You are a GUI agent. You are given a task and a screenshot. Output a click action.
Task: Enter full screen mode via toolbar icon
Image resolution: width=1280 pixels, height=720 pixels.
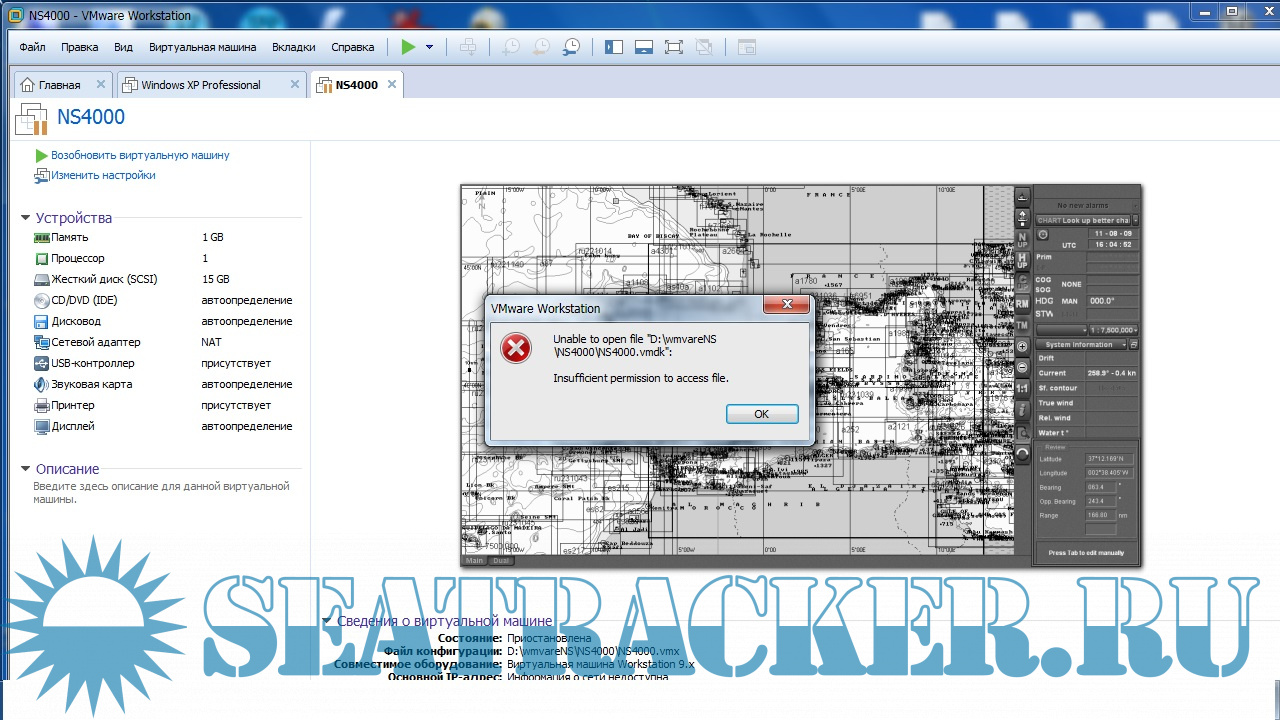673,47
